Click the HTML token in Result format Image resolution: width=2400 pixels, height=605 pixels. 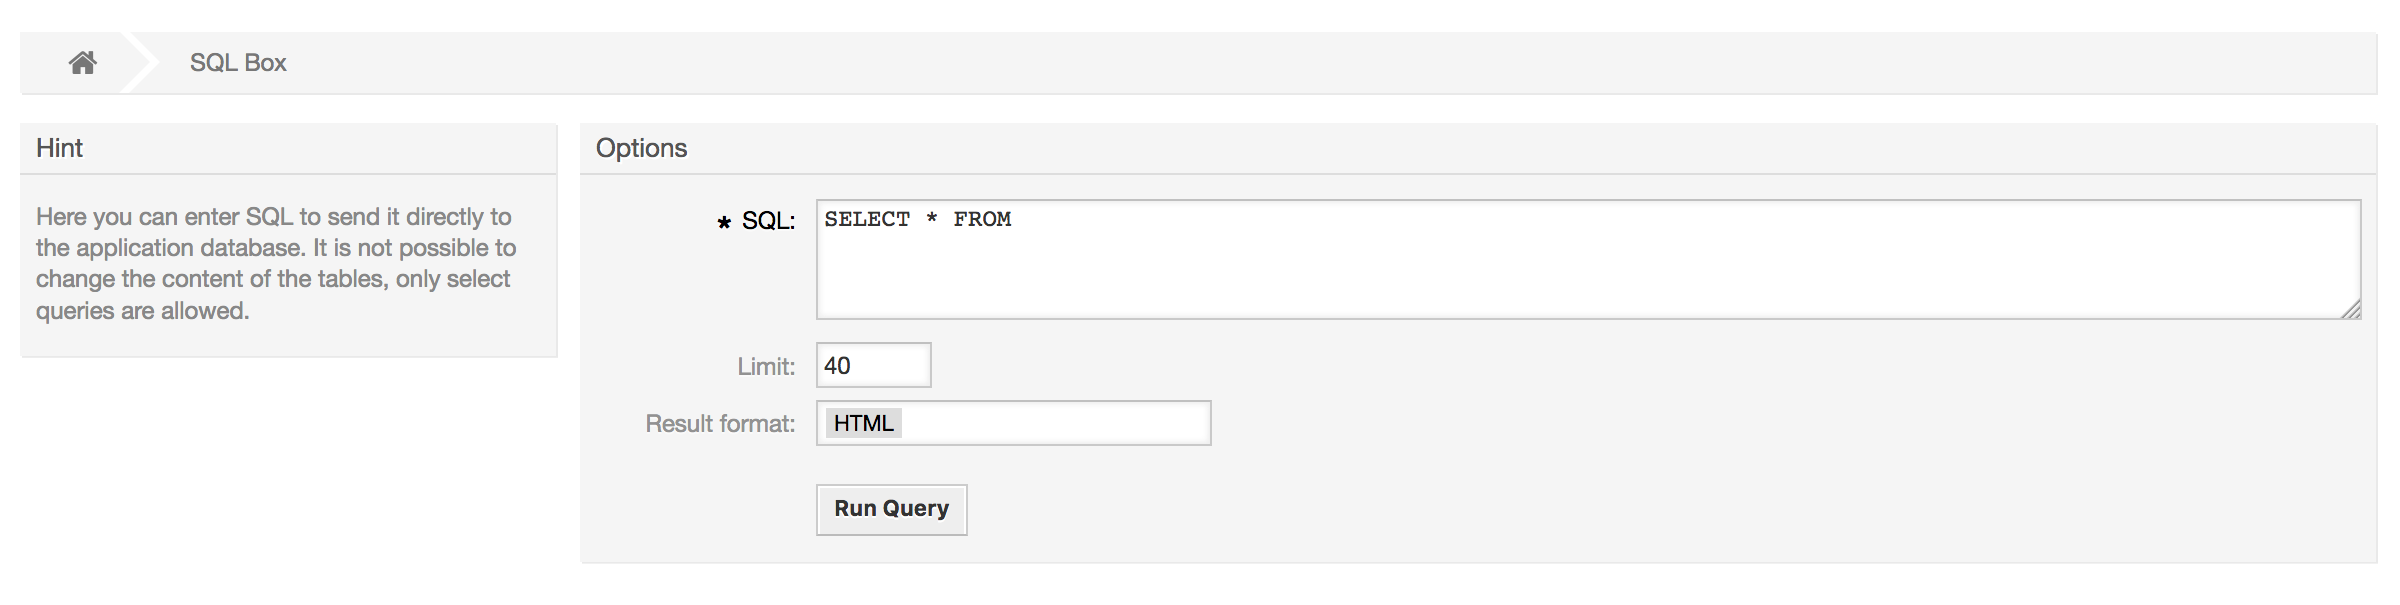(x=862, y=423)
